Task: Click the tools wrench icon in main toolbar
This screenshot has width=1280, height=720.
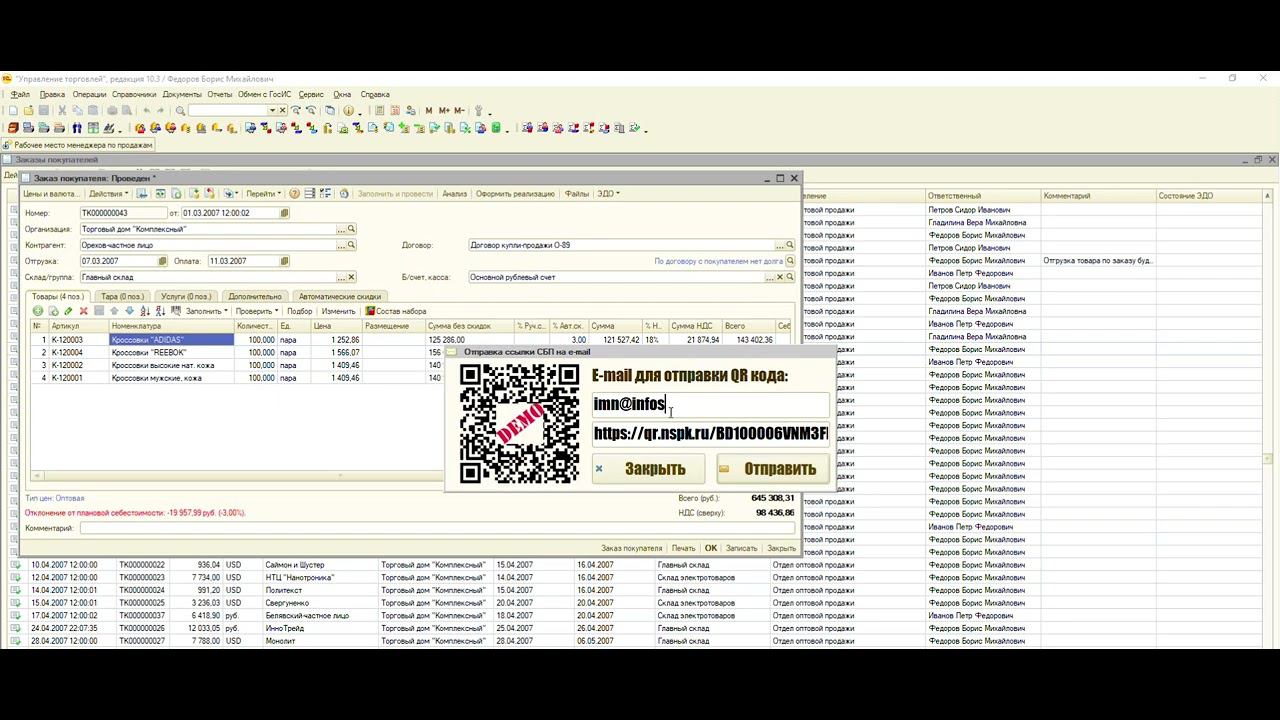Action: point(478,111)
